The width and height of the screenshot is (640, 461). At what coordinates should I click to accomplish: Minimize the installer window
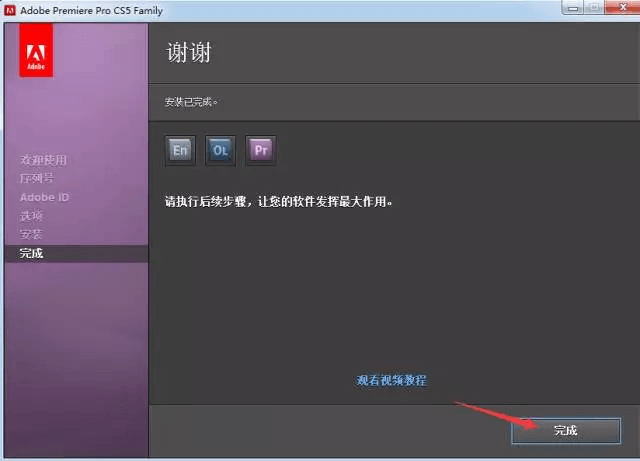point(573,7)
